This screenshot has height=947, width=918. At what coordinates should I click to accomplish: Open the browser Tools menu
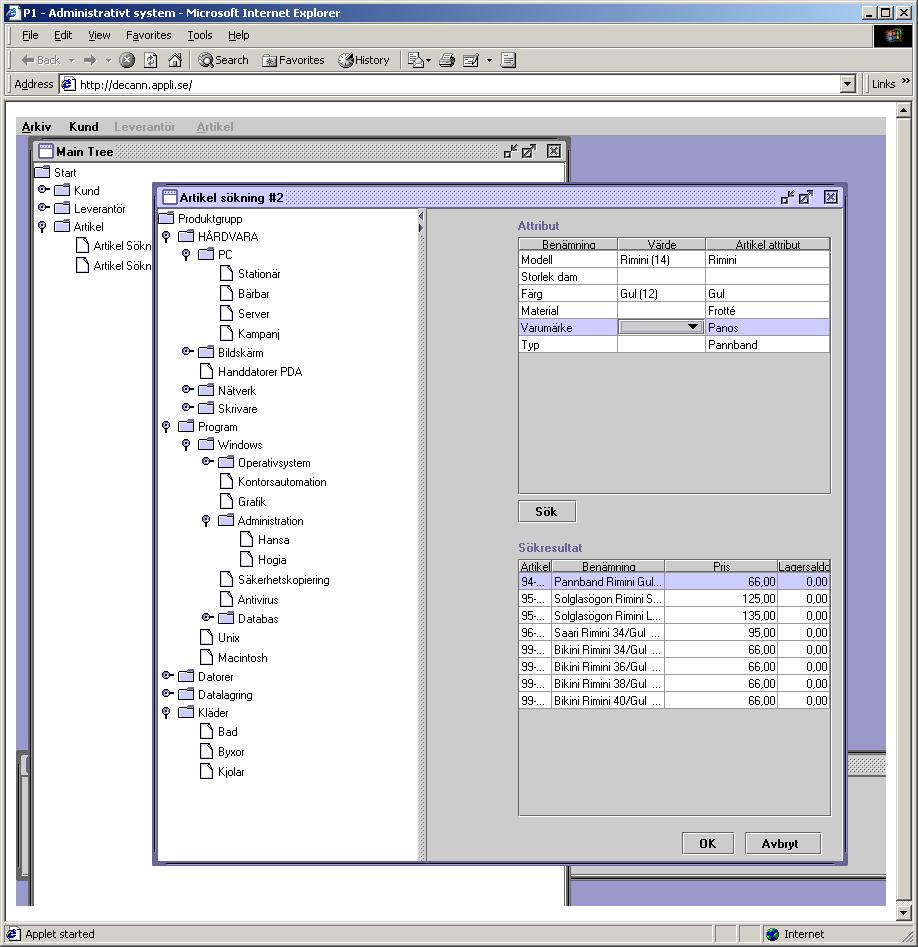(x=200, y=35)
